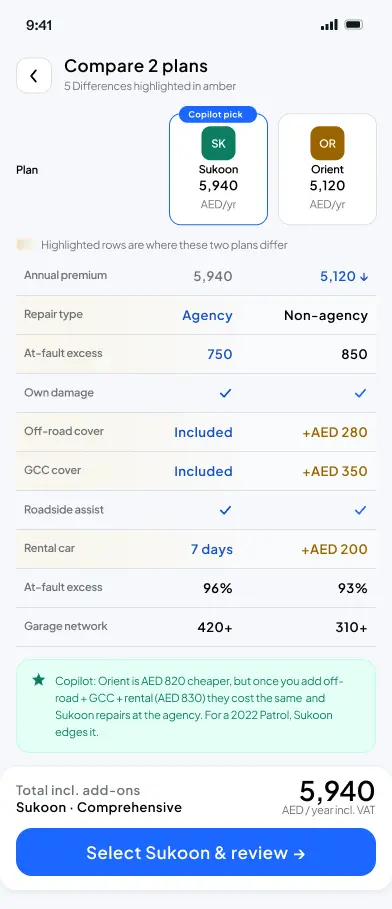
Task: Select the Sukoon plan card
Action: (x=218, y=169)
